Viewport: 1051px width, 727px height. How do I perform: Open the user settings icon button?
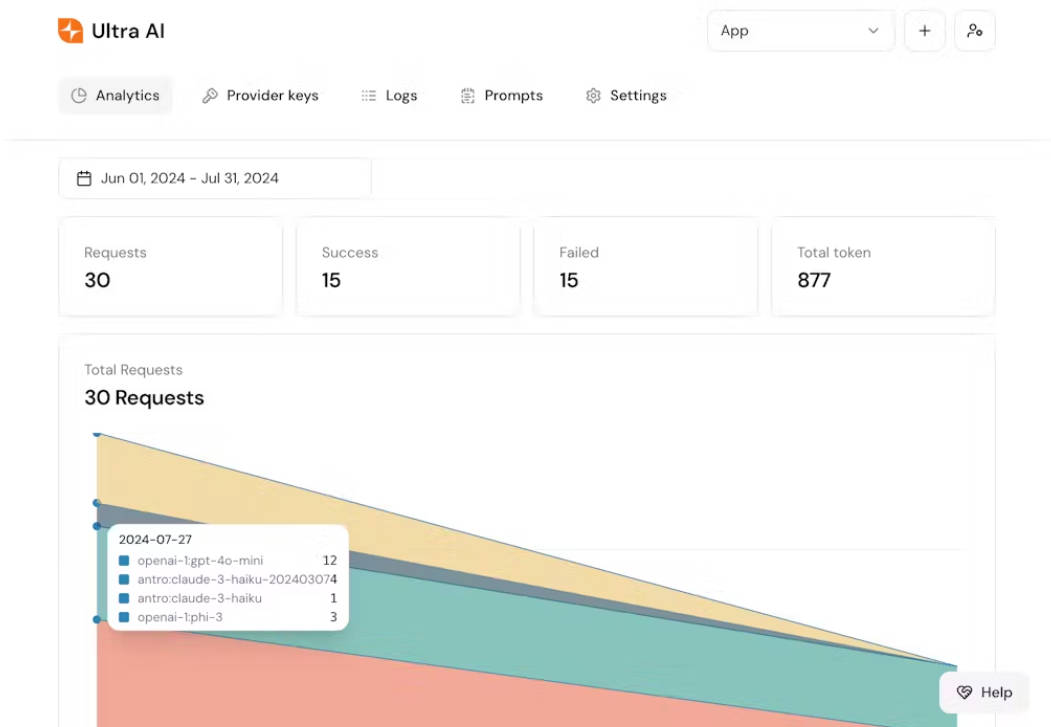click(974, 31)
